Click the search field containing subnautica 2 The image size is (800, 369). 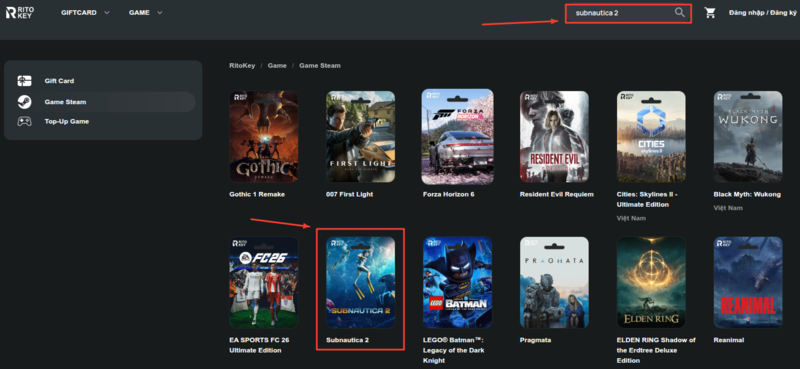pyautogui.click(x=628, y=13)
